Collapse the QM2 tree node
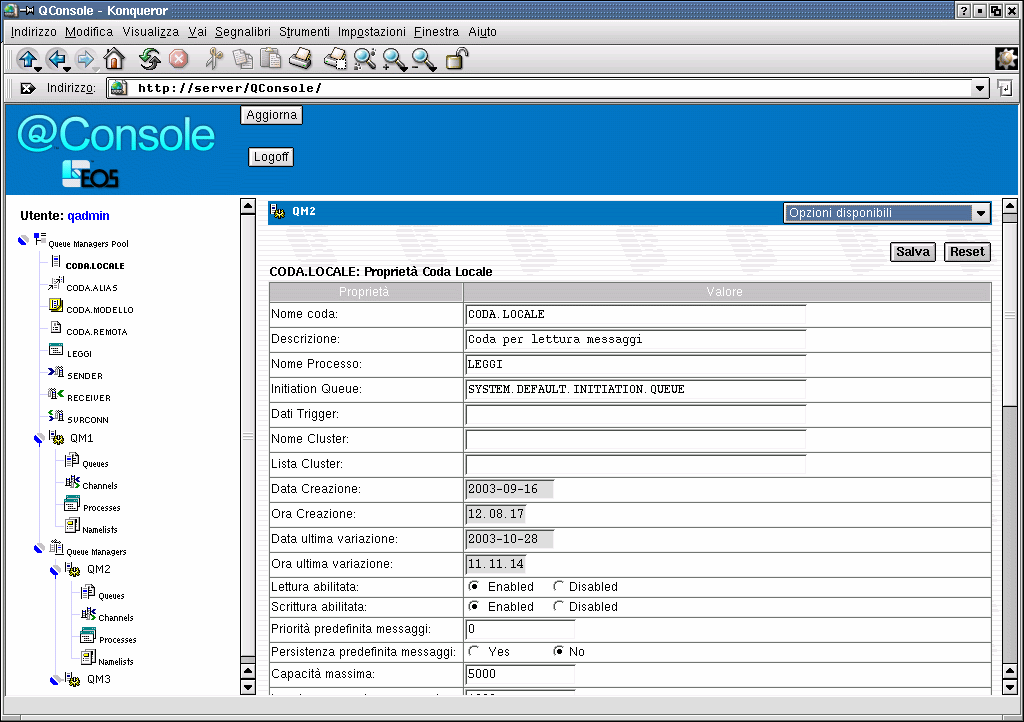The image size is (1024, 722). click(x=54, y=570)
